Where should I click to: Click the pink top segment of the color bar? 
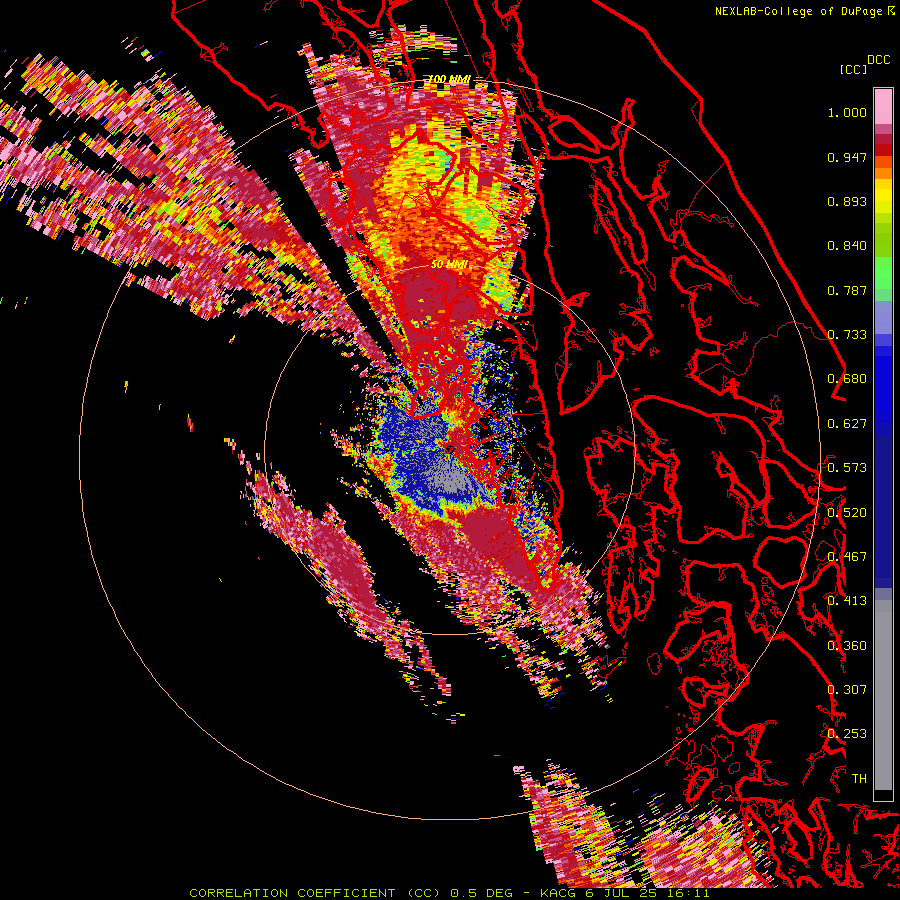pyautogui.click(x=883, y=107)
